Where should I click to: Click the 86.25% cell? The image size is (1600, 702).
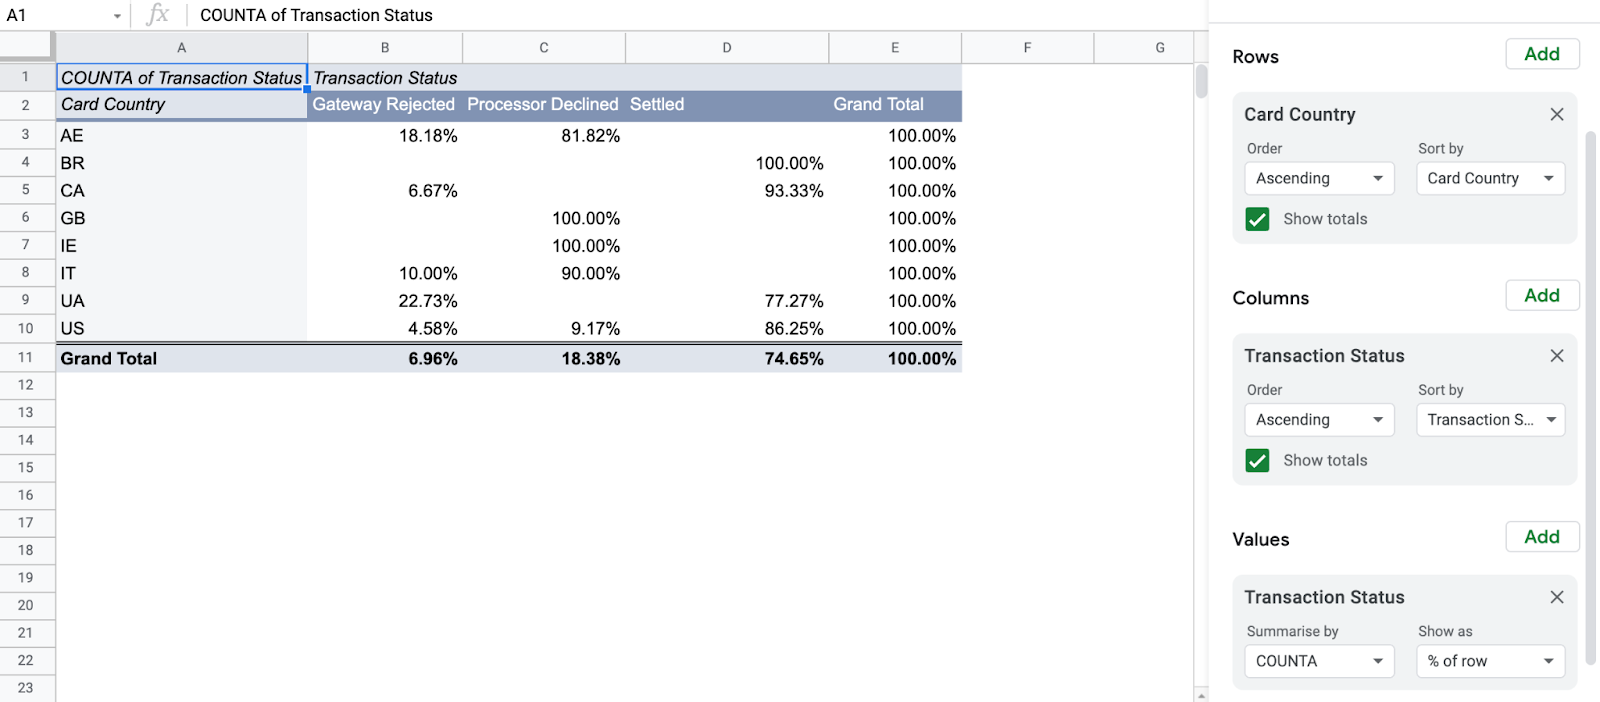(727, 328)
